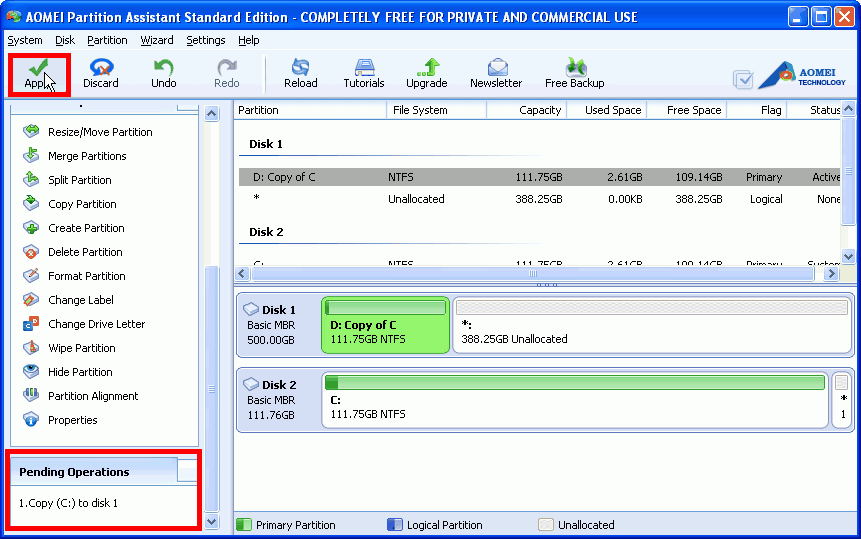Viewport: 861px width, 539px height.
Task: Click the Primary Partition legend swatch
Action: [244, 525]
